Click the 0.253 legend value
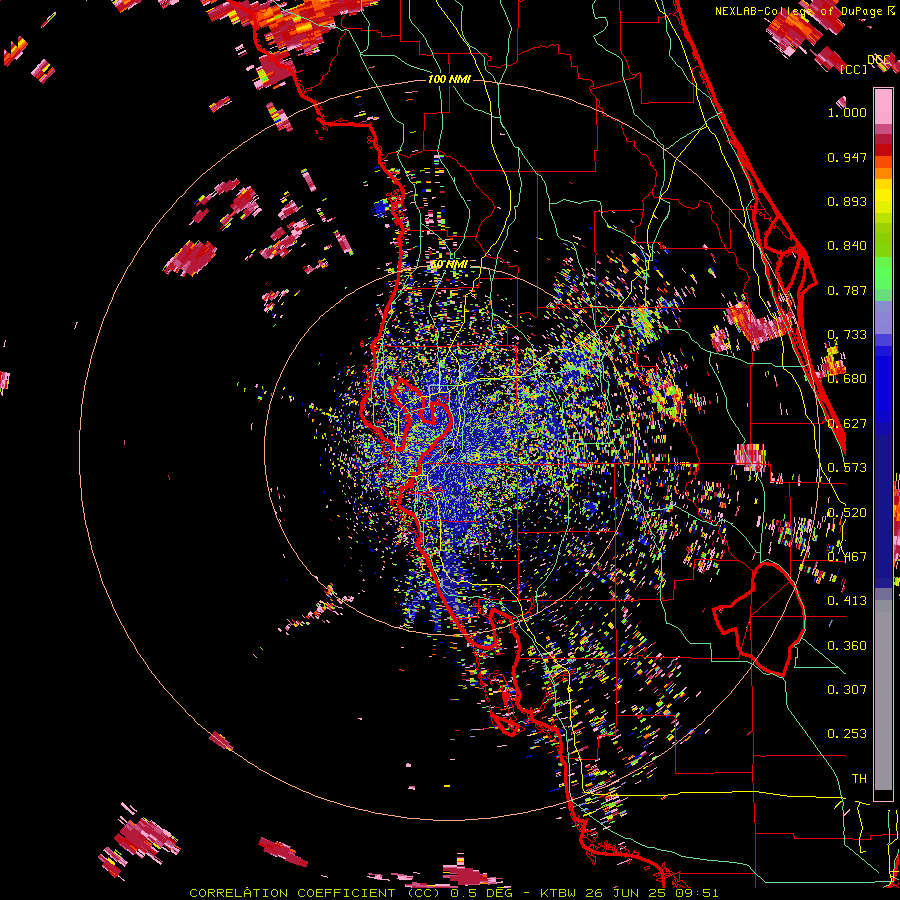Viewport: 900px width, 900px height. click(x=847, y=734)
